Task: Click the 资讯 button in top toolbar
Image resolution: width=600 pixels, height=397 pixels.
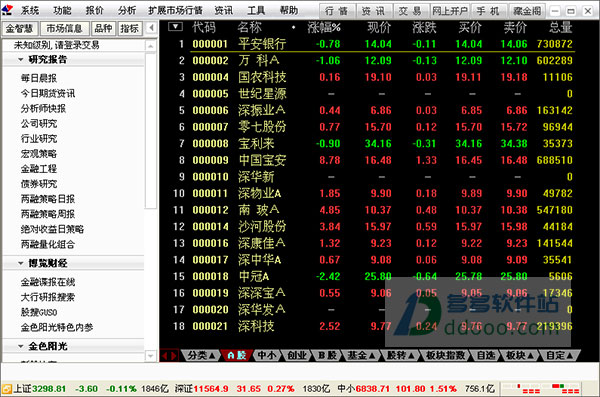Action: [x=374, y=11]
